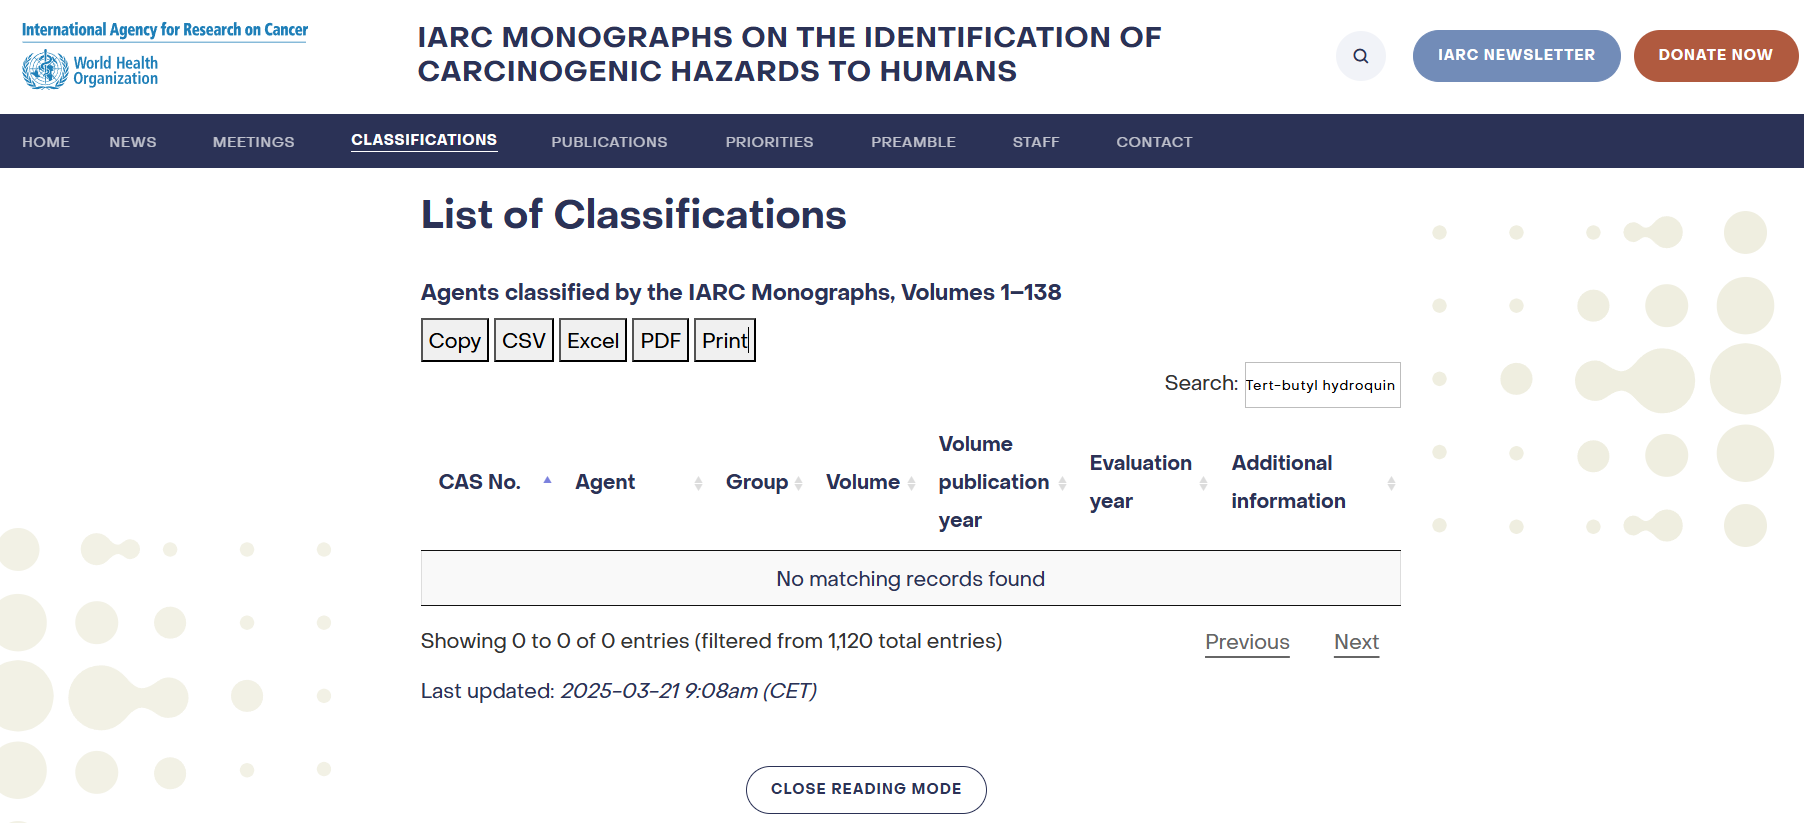Subscribe via IARC Newsletter button
The image size is (1804, 823).
(1516, 55)
